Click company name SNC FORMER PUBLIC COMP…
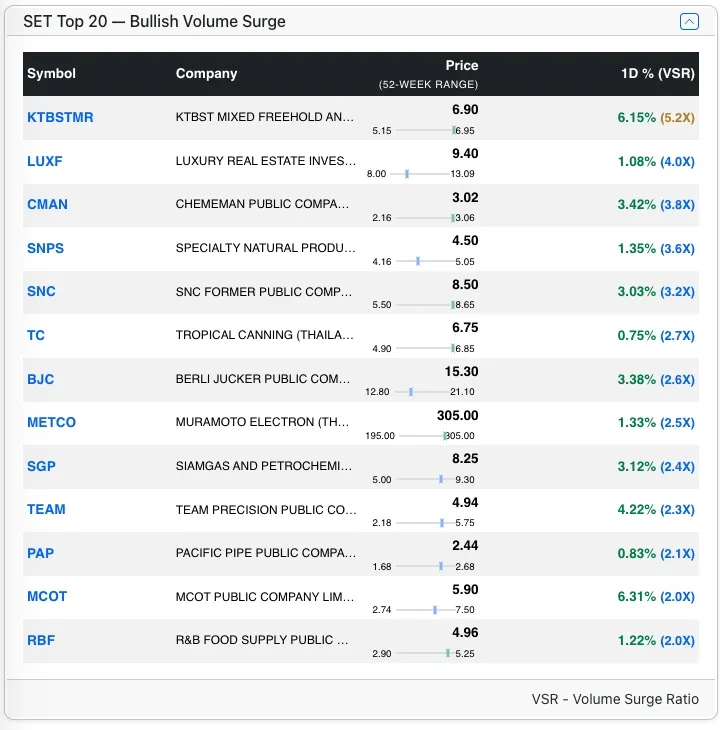 (264, 291)
